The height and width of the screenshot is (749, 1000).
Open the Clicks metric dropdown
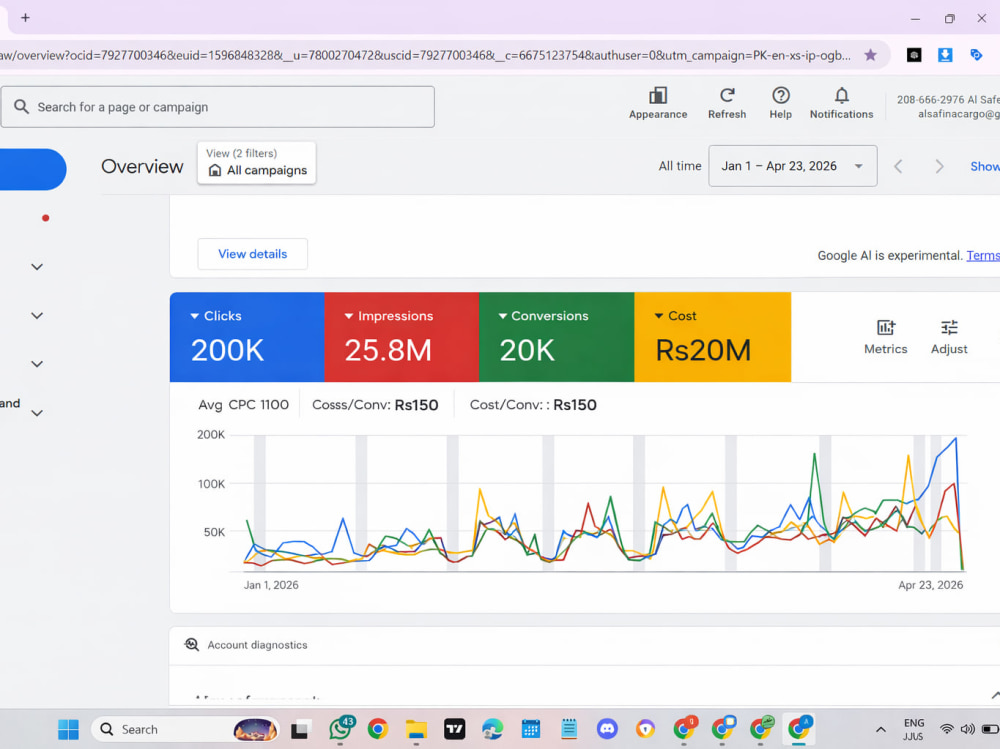coord(195,316)
